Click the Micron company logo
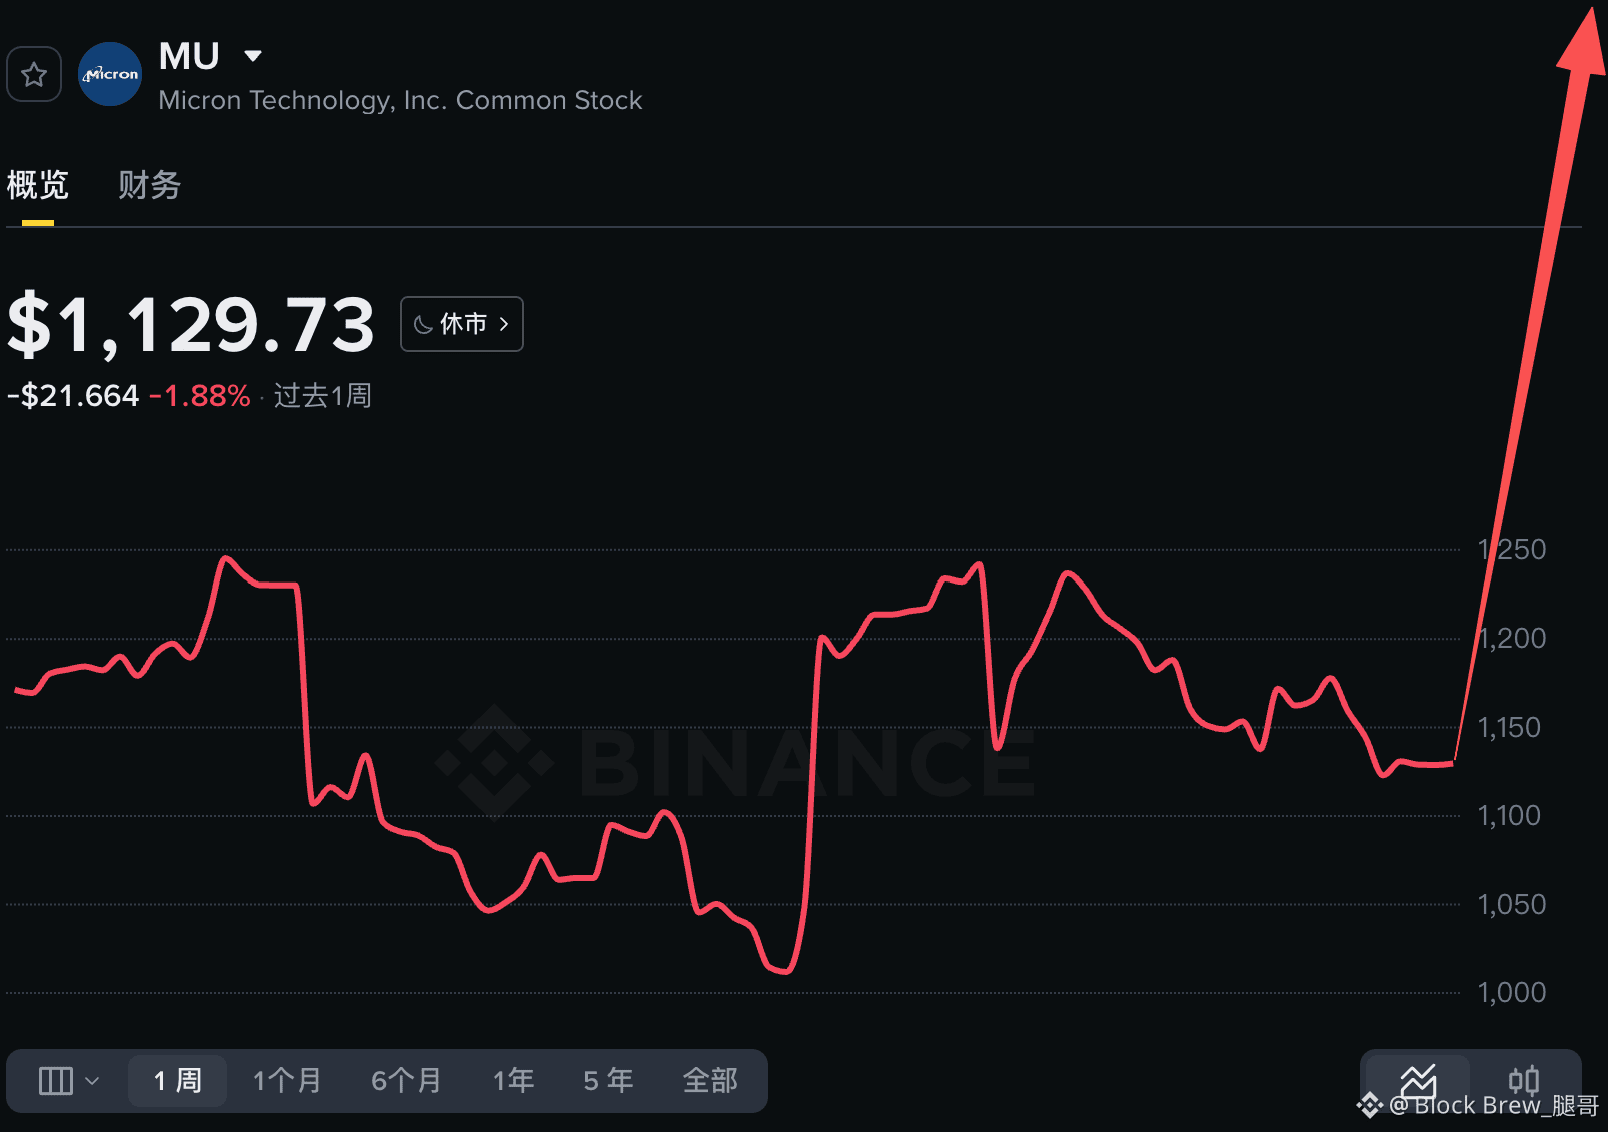Screen dimensions: 1608x1132 coord(110,74)
